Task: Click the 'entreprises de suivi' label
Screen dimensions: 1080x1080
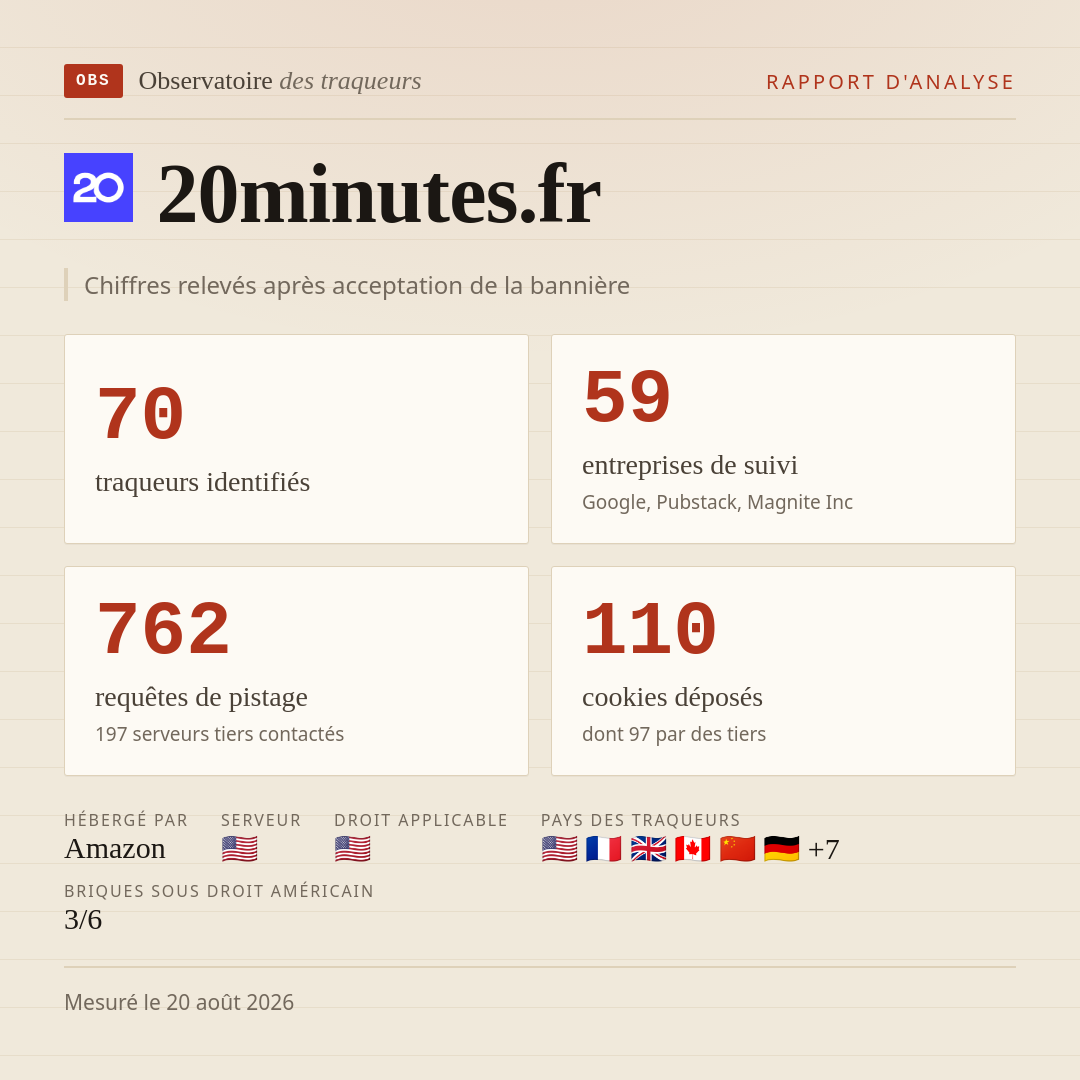Action: click(690, 466)
